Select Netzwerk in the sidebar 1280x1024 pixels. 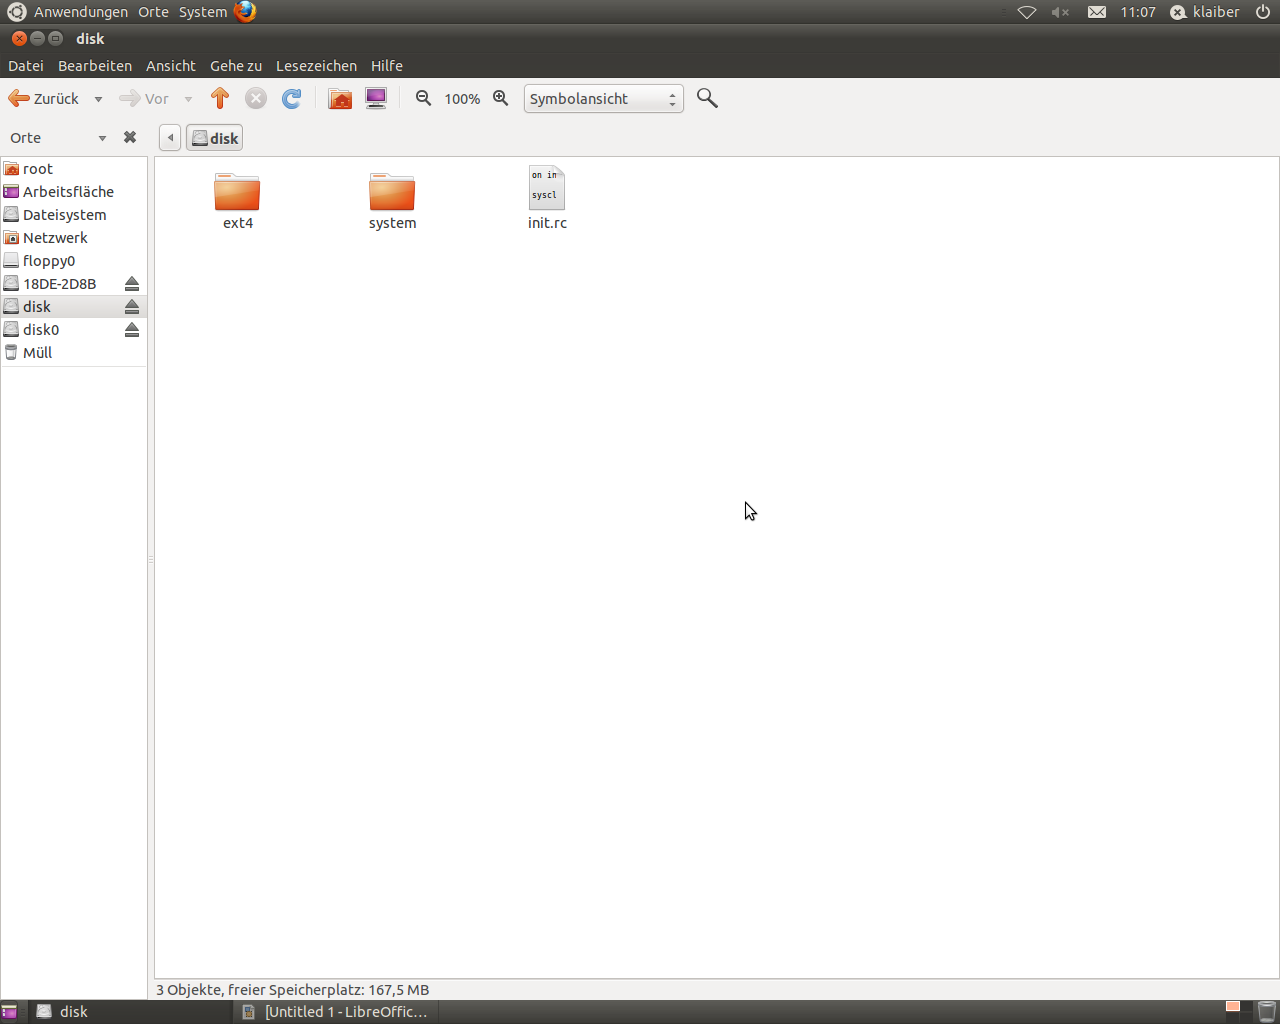click(74, 238)
